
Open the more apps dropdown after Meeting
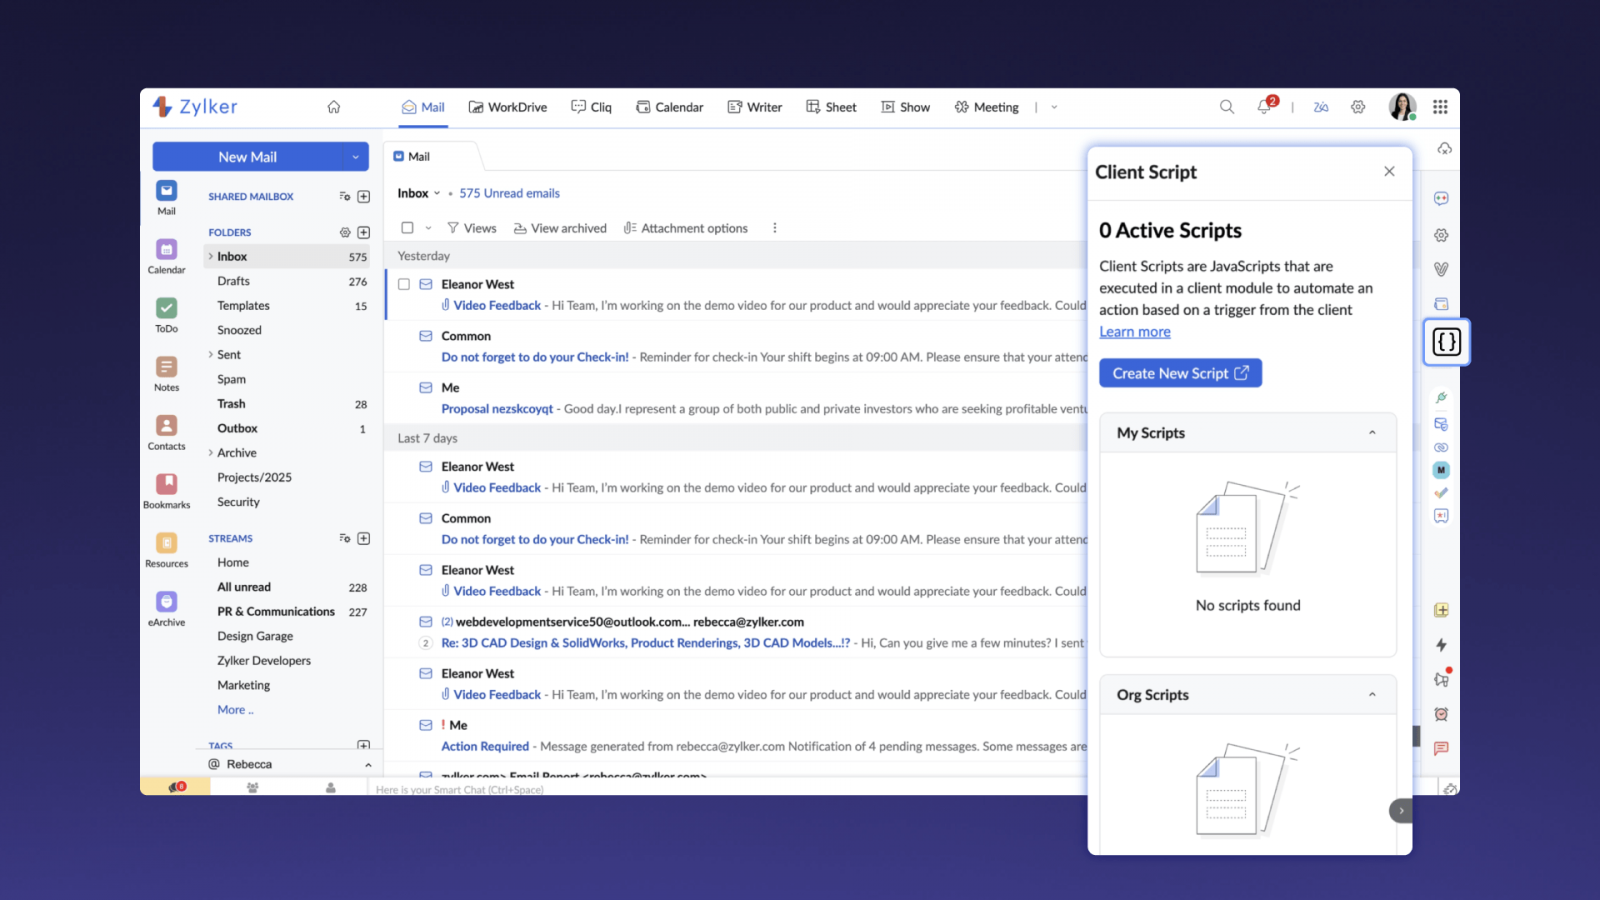(1054, 107)
